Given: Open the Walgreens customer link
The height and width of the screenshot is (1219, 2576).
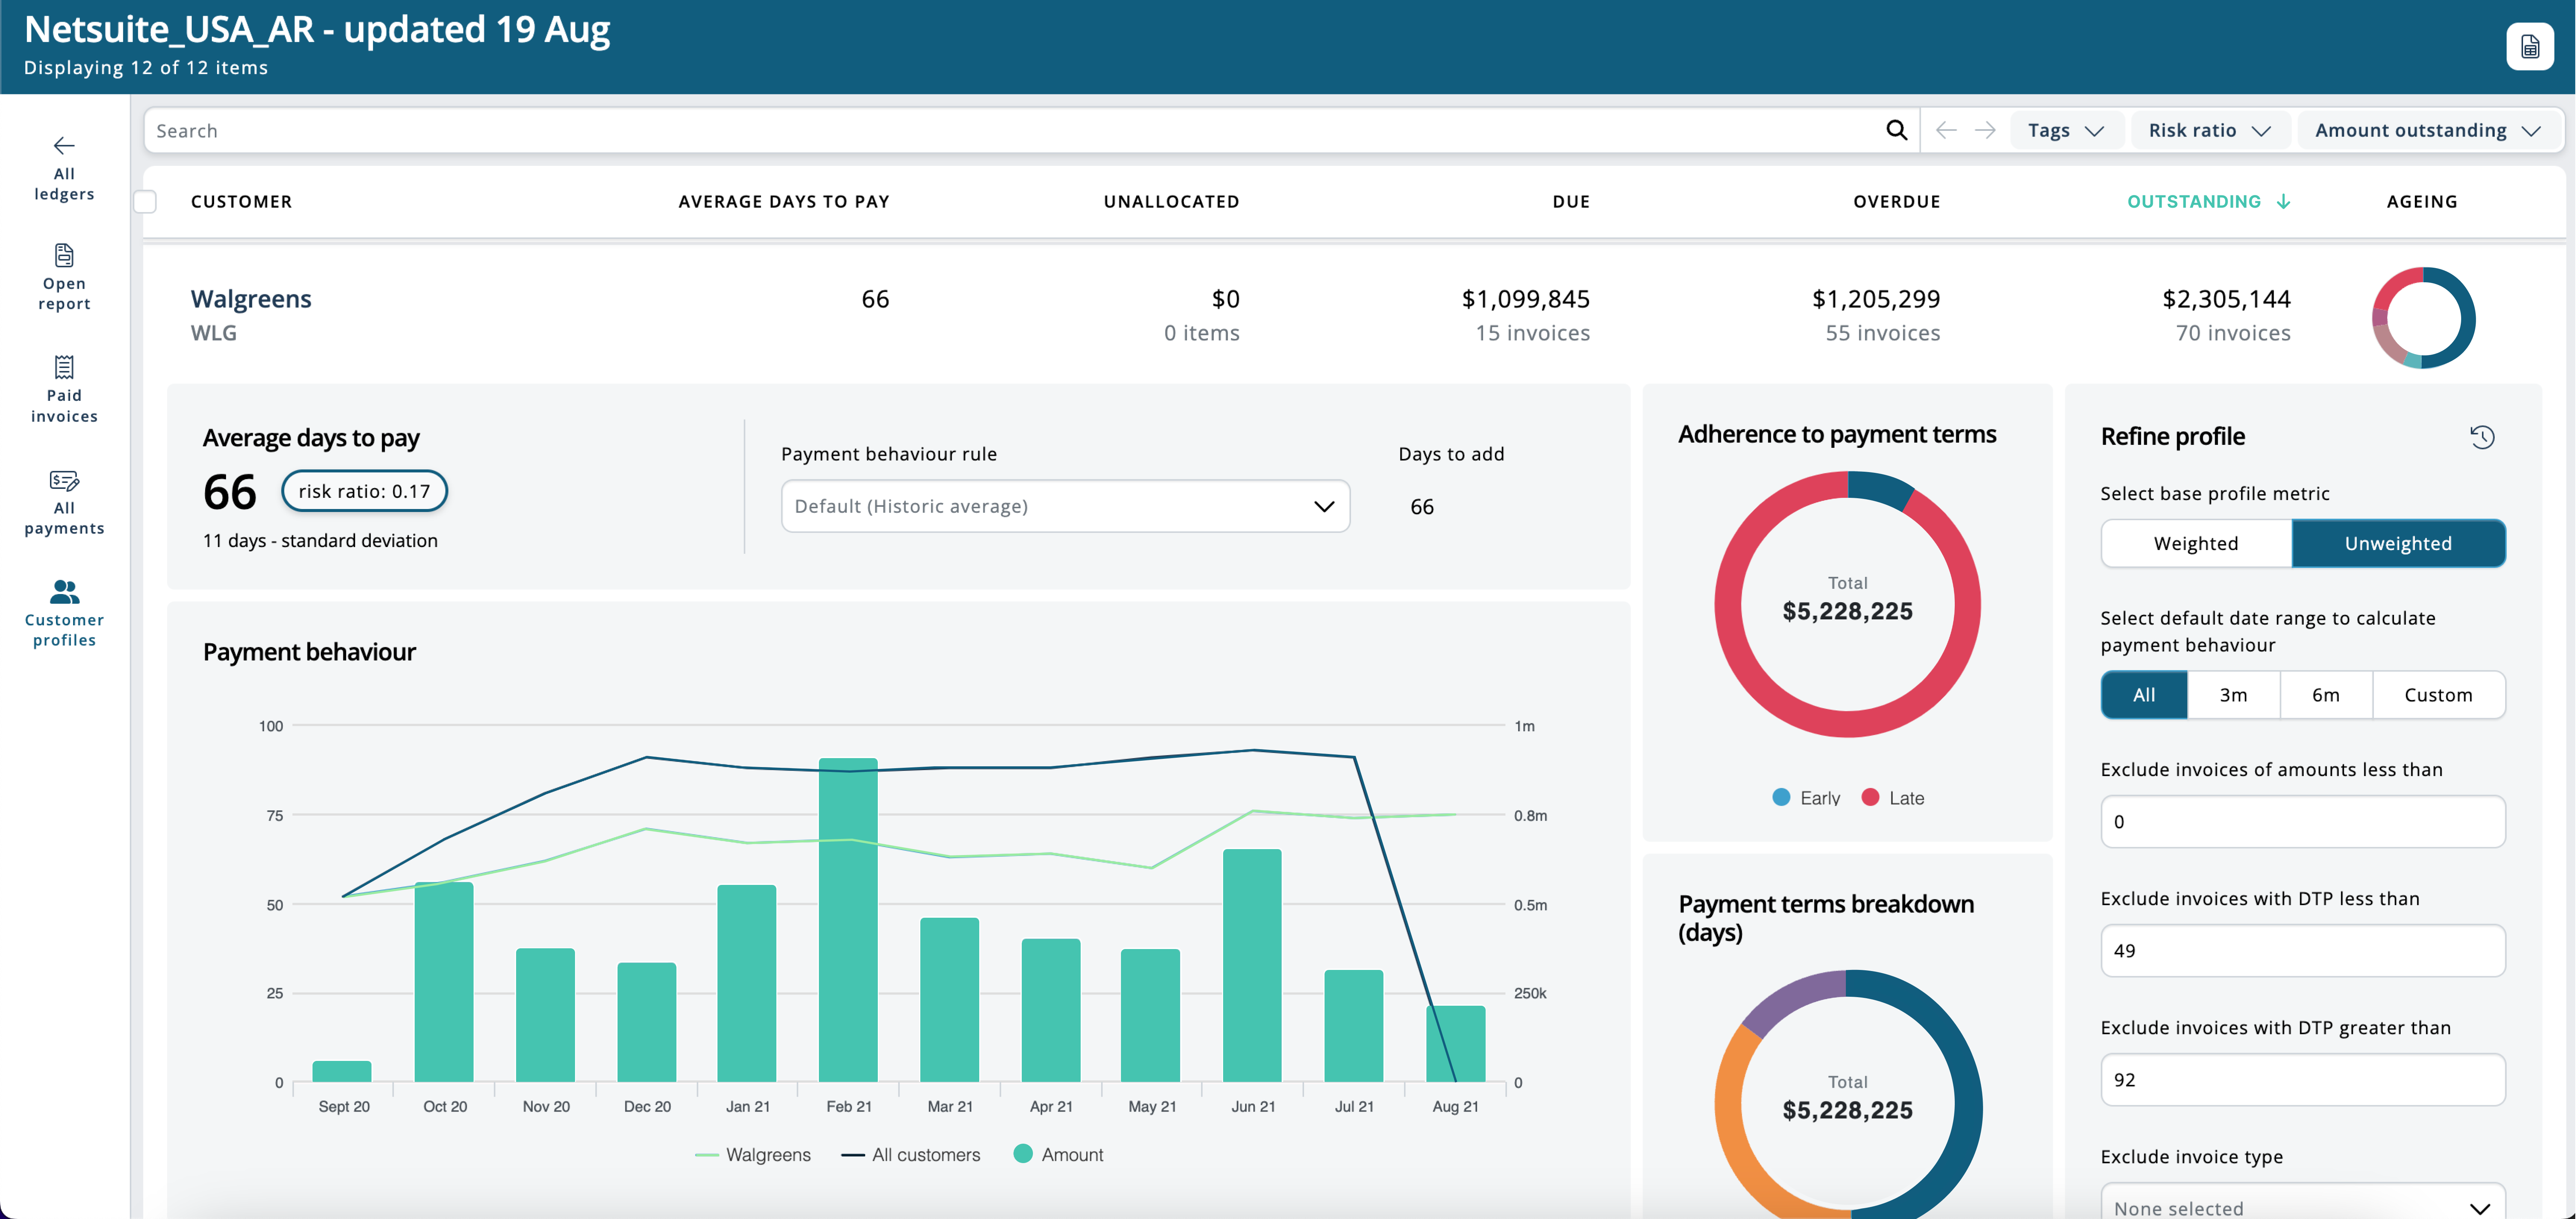Looking at the screenshot, I should tap(251, 299).
